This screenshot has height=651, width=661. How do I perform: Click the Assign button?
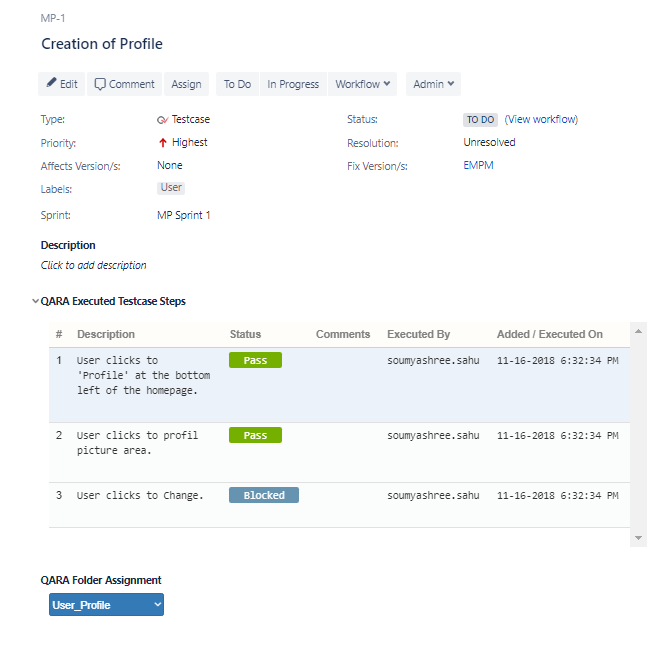pos(186,84)
